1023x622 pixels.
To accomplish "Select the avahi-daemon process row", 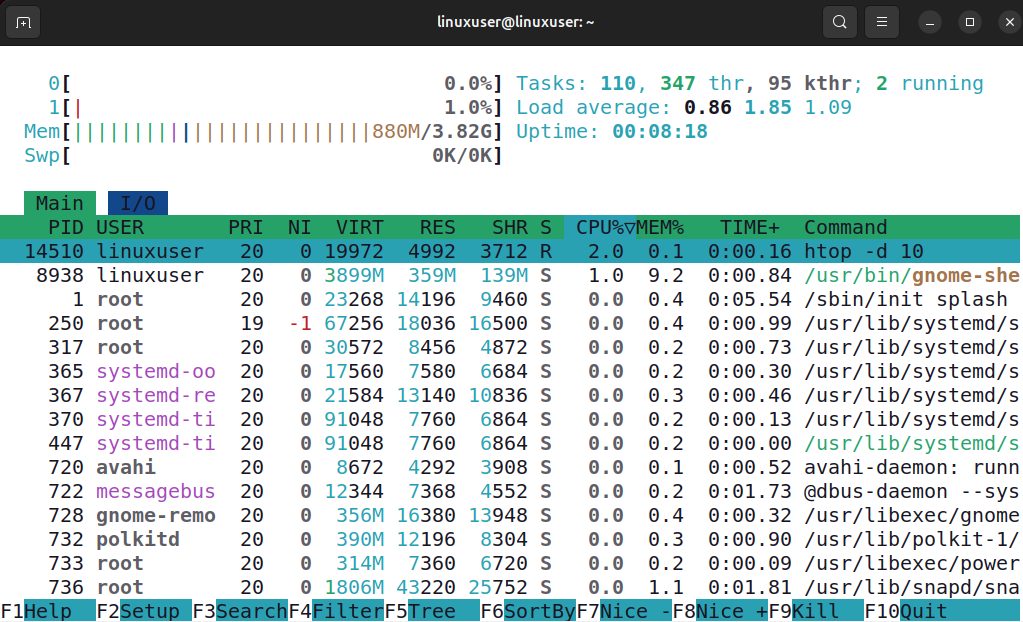I will coord(510,467).
